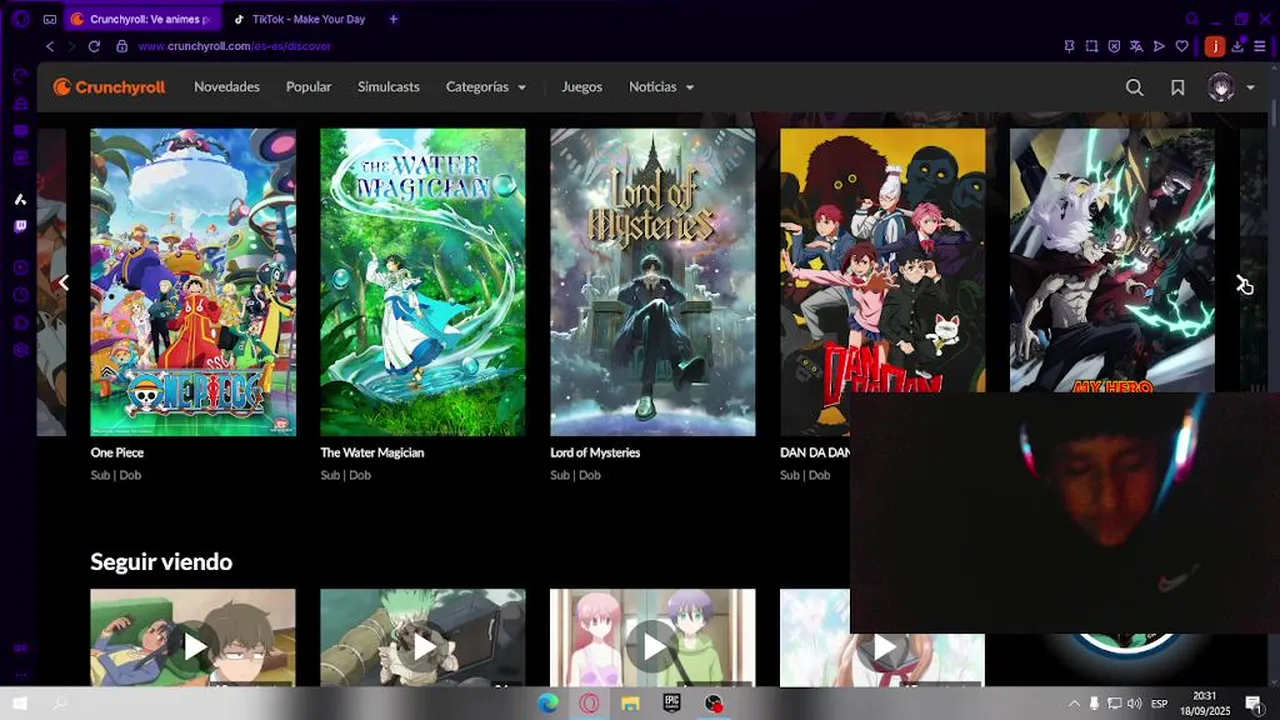Open the orange j profile extension
The width and height of the screenshot is (1280, 720).
(1214, 46)
